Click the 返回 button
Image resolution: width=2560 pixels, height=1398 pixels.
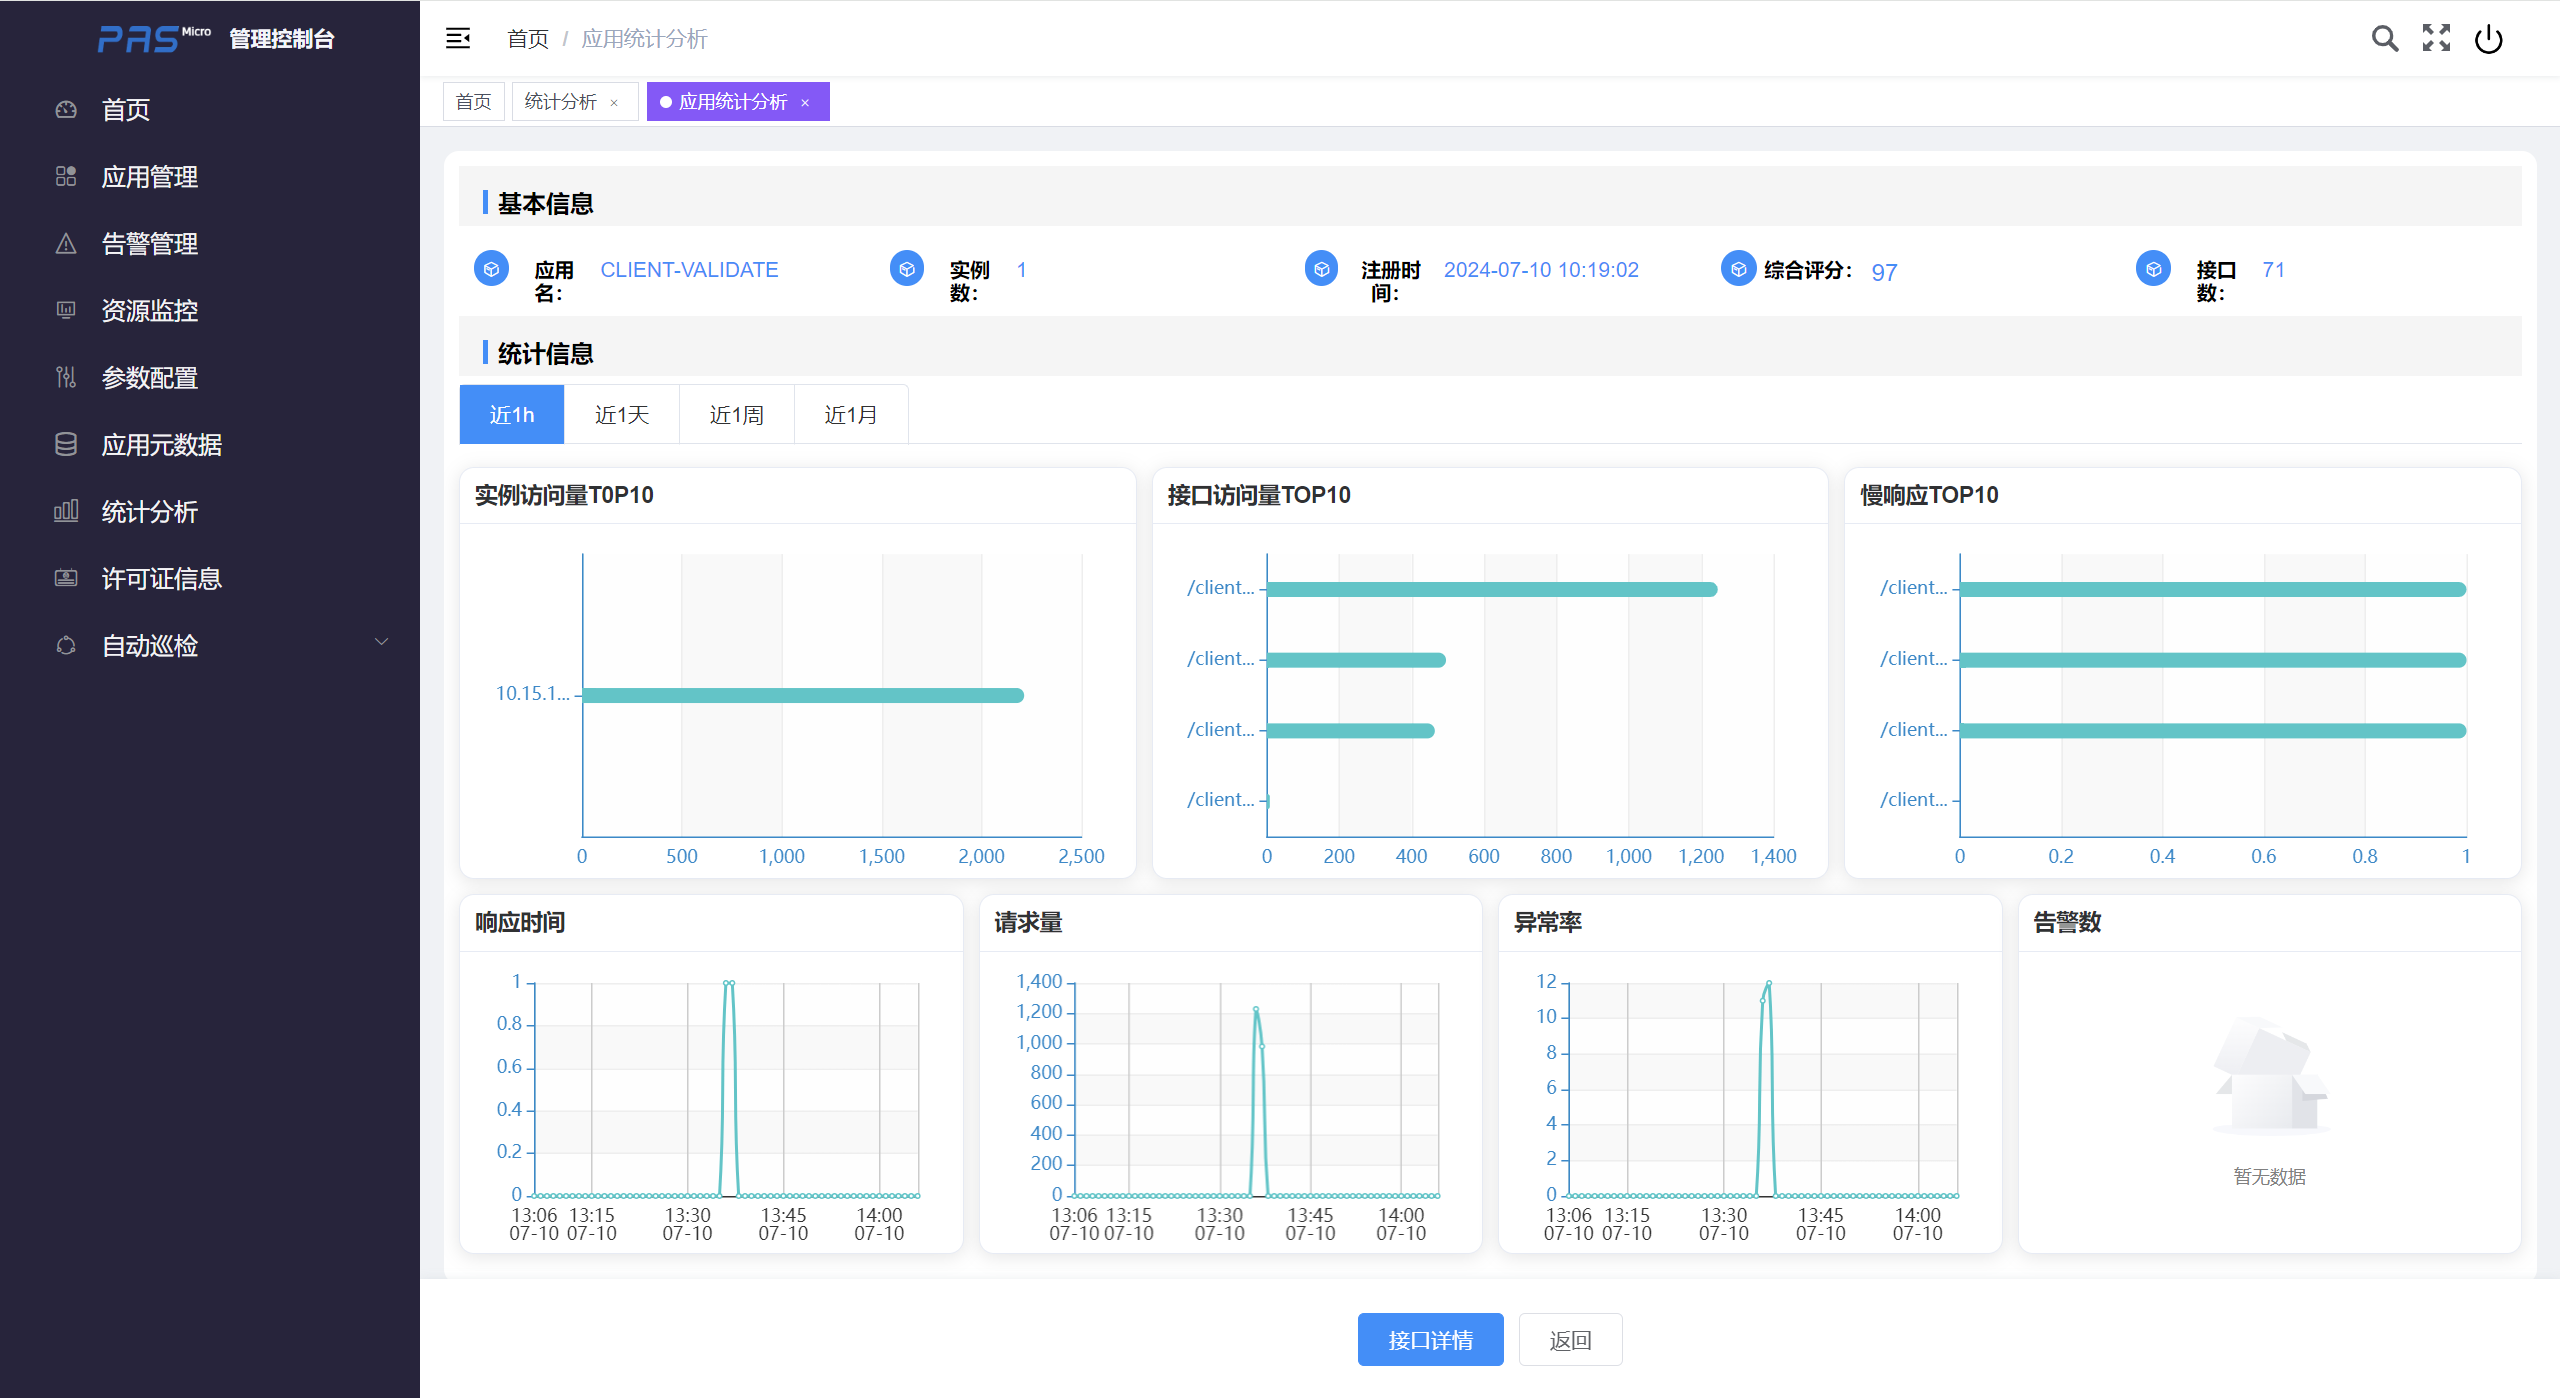(1570, 1340)
